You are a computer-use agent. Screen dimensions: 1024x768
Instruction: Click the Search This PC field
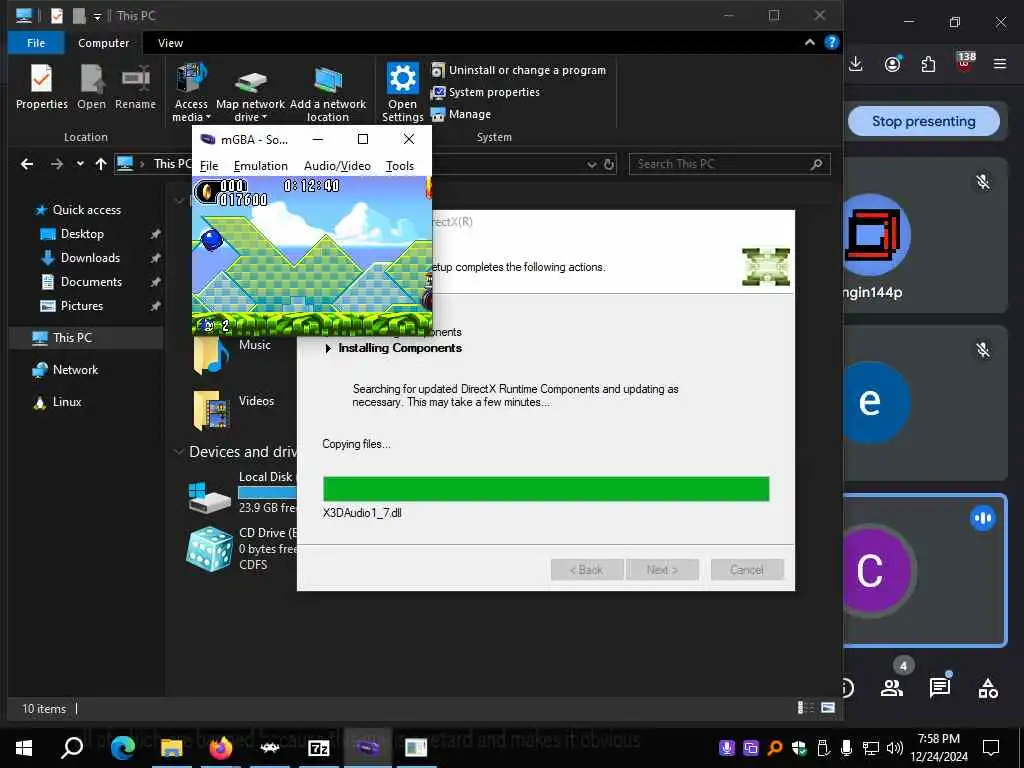pyautogui.click(x=729, y=164)
